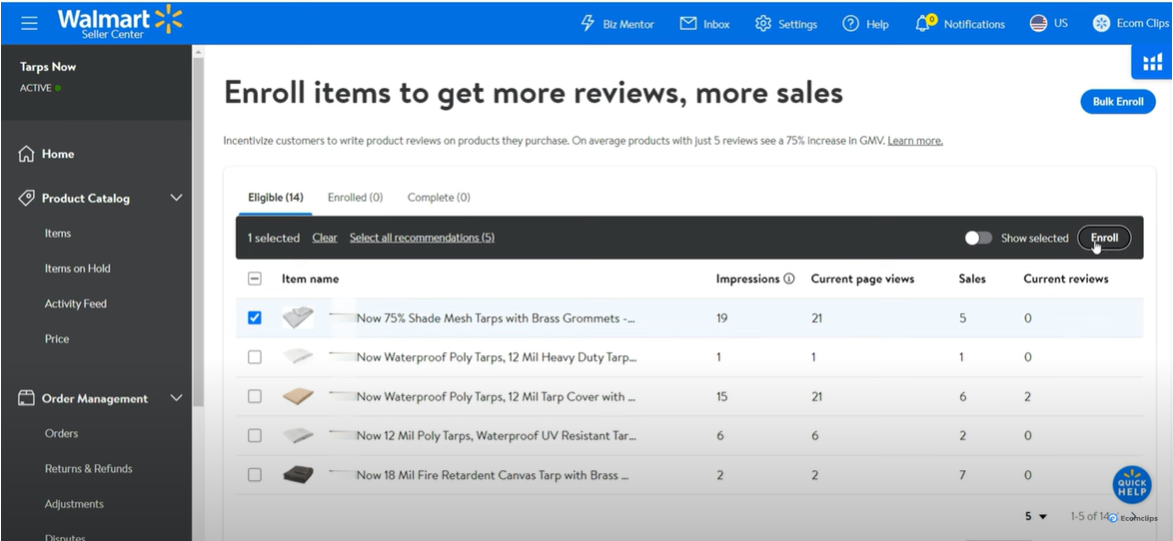Click the Walmart Seller Center logo

[x=120, y=22]
